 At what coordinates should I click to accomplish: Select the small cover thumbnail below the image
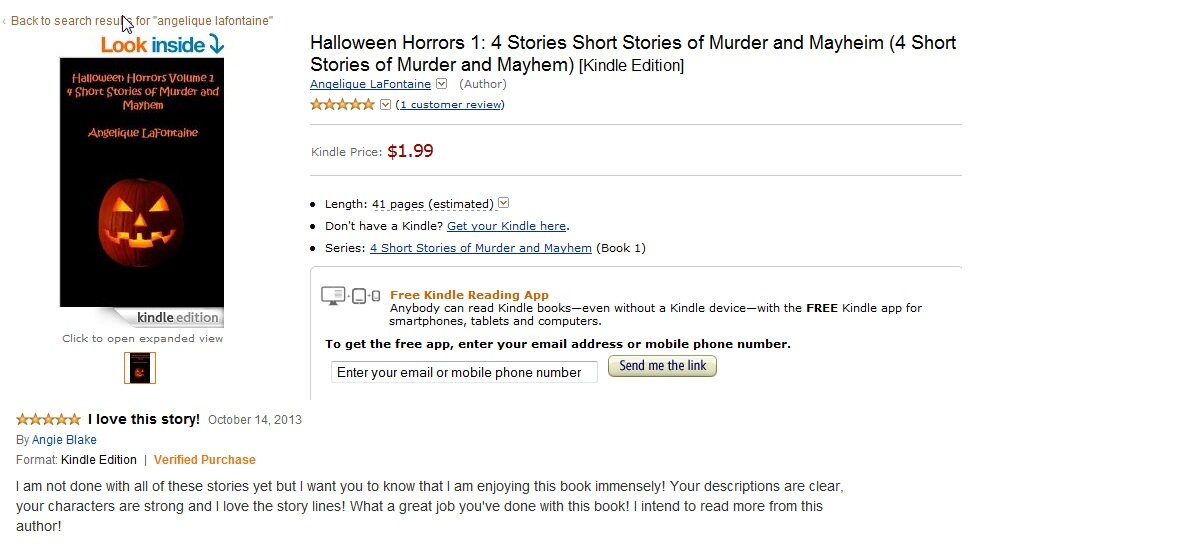140,368
